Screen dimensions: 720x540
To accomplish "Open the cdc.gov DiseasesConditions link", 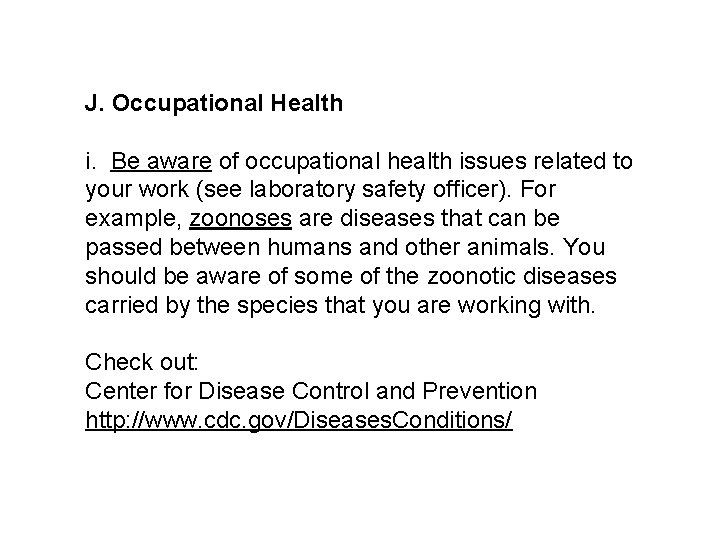I will tap(299, 420).
